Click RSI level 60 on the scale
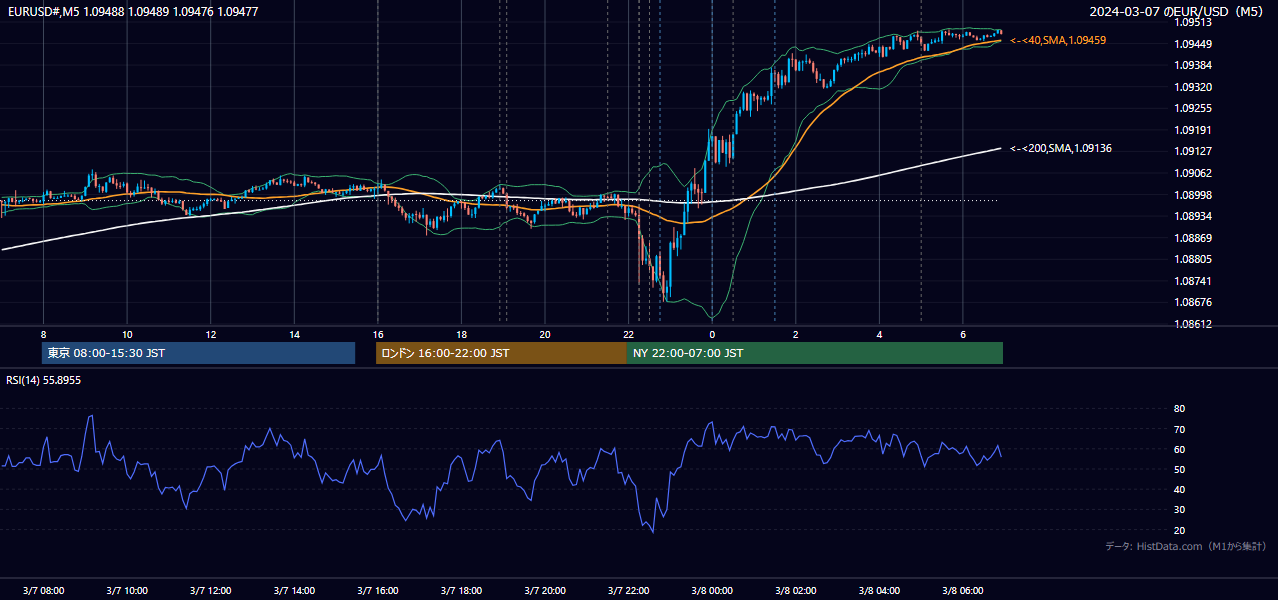This screenshot has height=600, width=1278. pyautogui.click(x=1180, y=449)
